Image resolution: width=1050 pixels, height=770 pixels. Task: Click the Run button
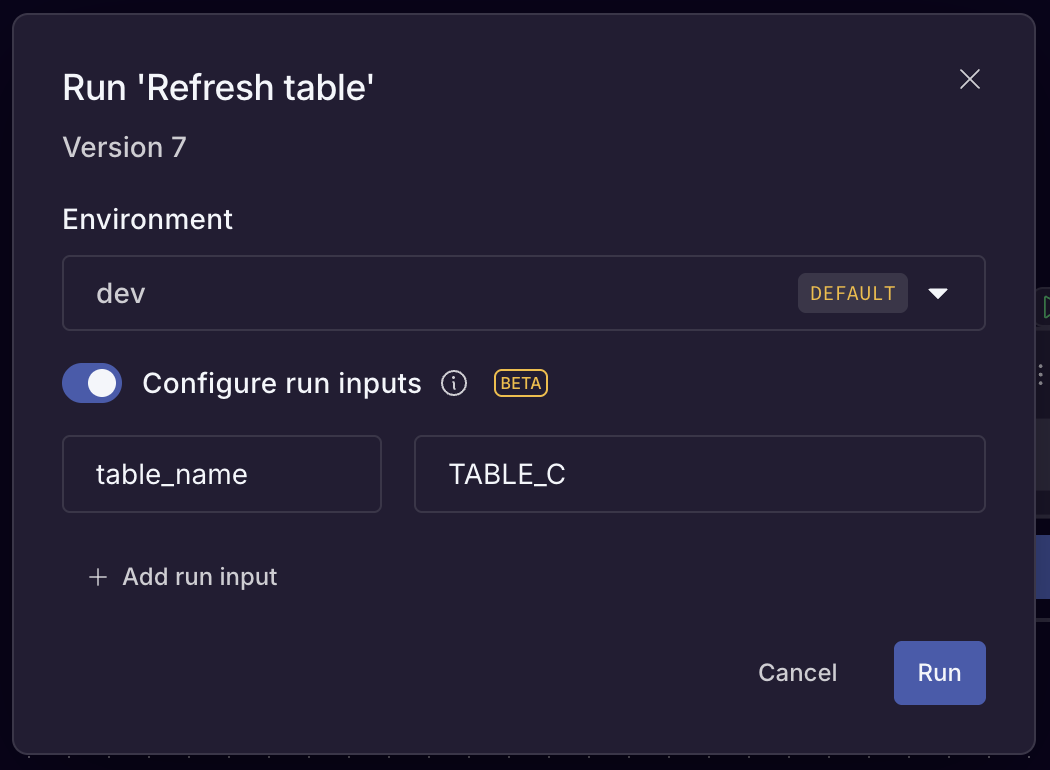click(x=939, y=672)
